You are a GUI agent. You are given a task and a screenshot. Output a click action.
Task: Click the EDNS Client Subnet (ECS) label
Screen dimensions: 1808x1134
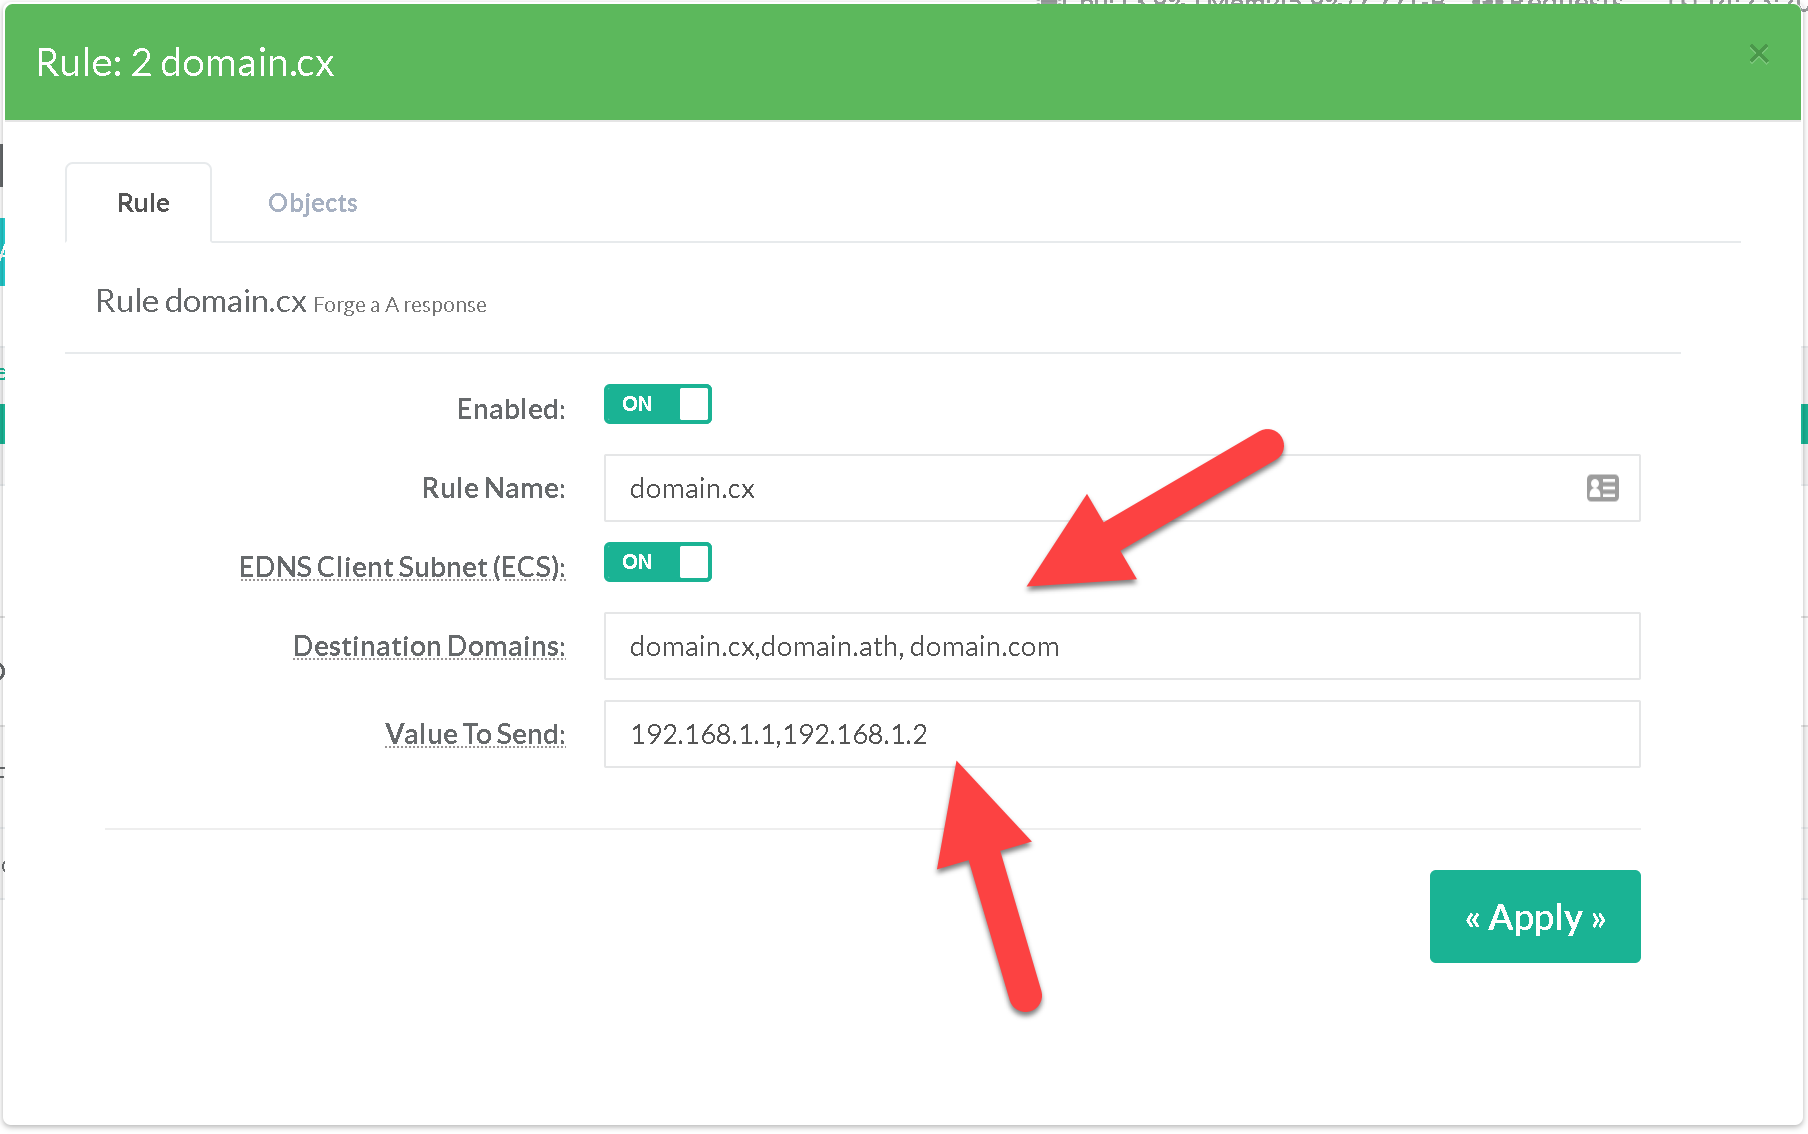click(402, 567)
